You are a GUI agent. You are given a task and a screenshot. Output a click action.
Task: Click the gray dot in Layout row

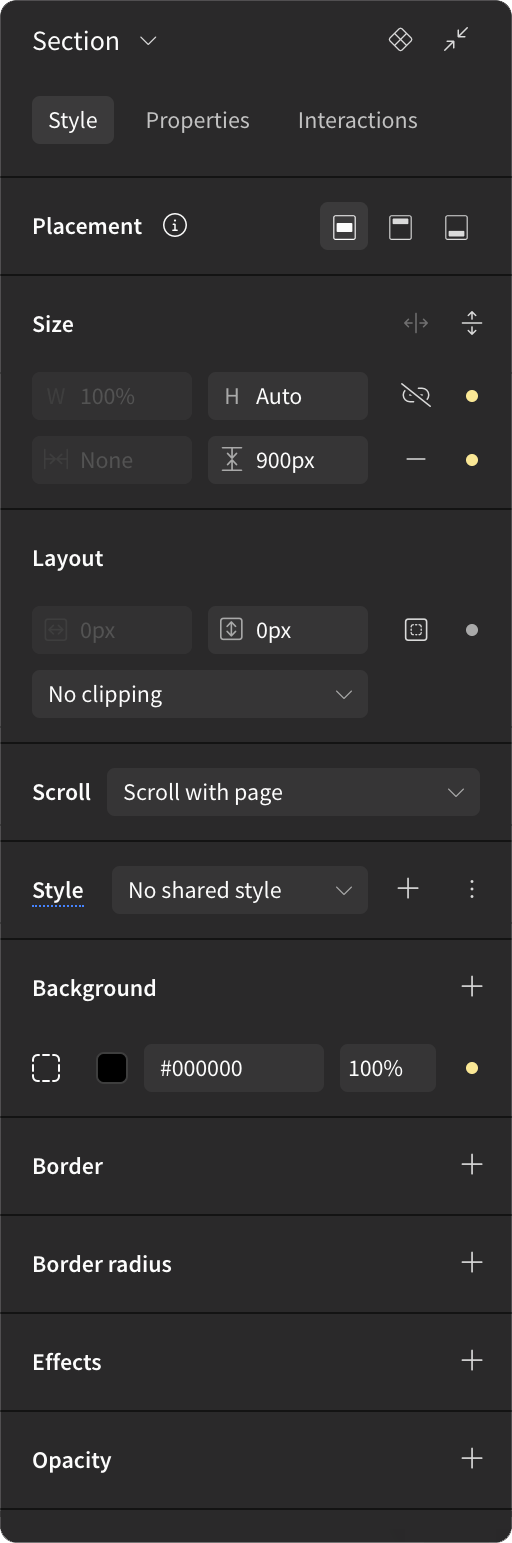472,630
